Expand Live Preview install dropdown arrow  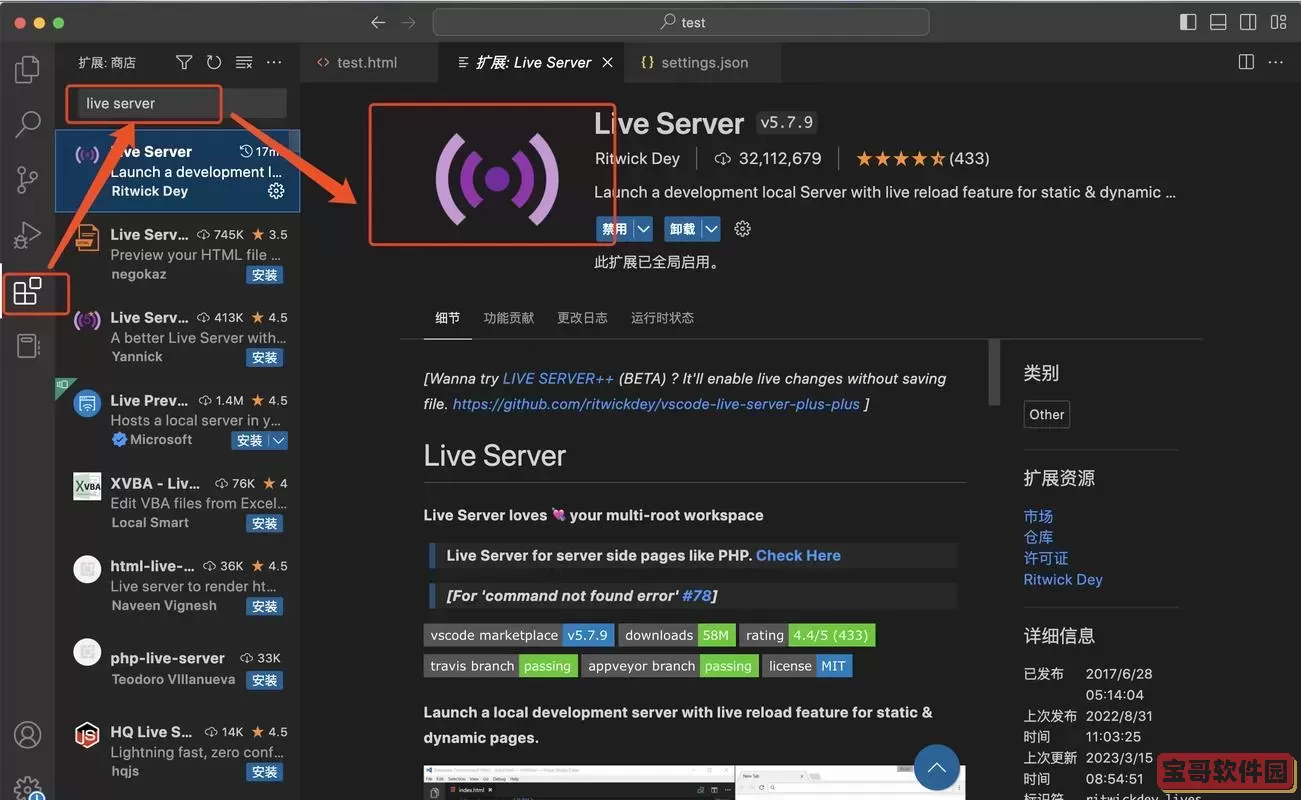click(278, 440)
